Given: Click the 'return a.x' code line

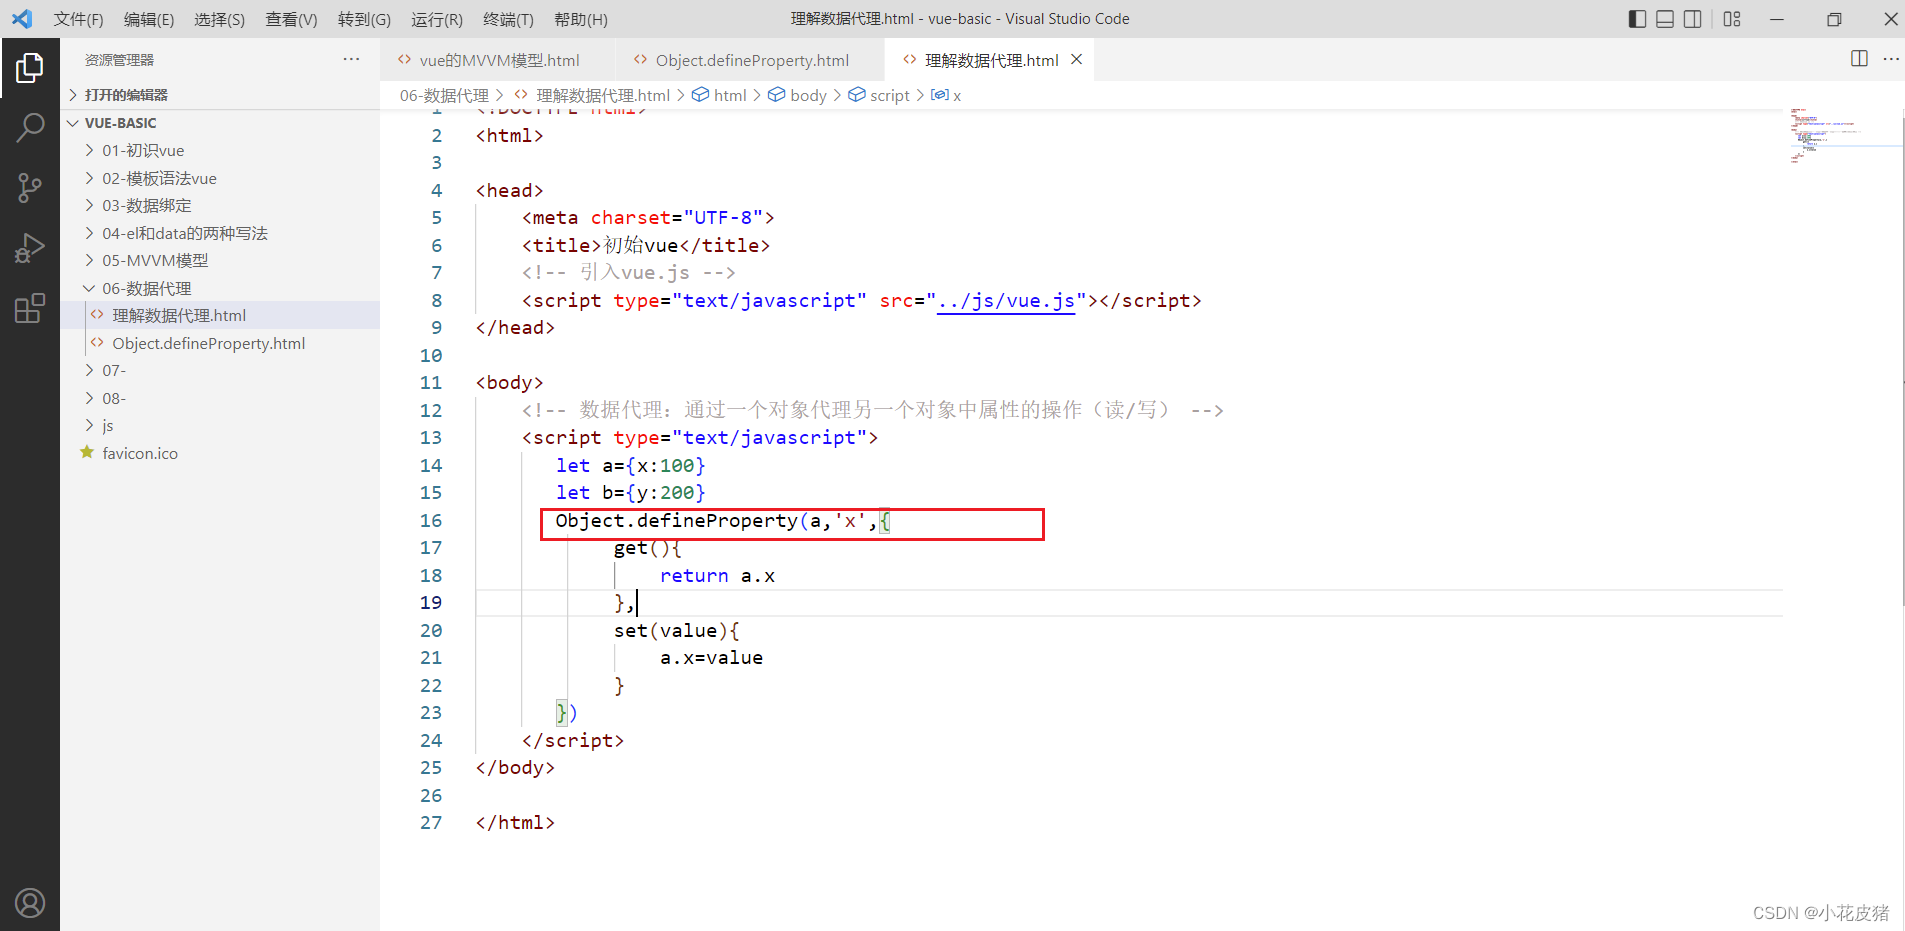Looking at the screenshot, I should 717,575.
